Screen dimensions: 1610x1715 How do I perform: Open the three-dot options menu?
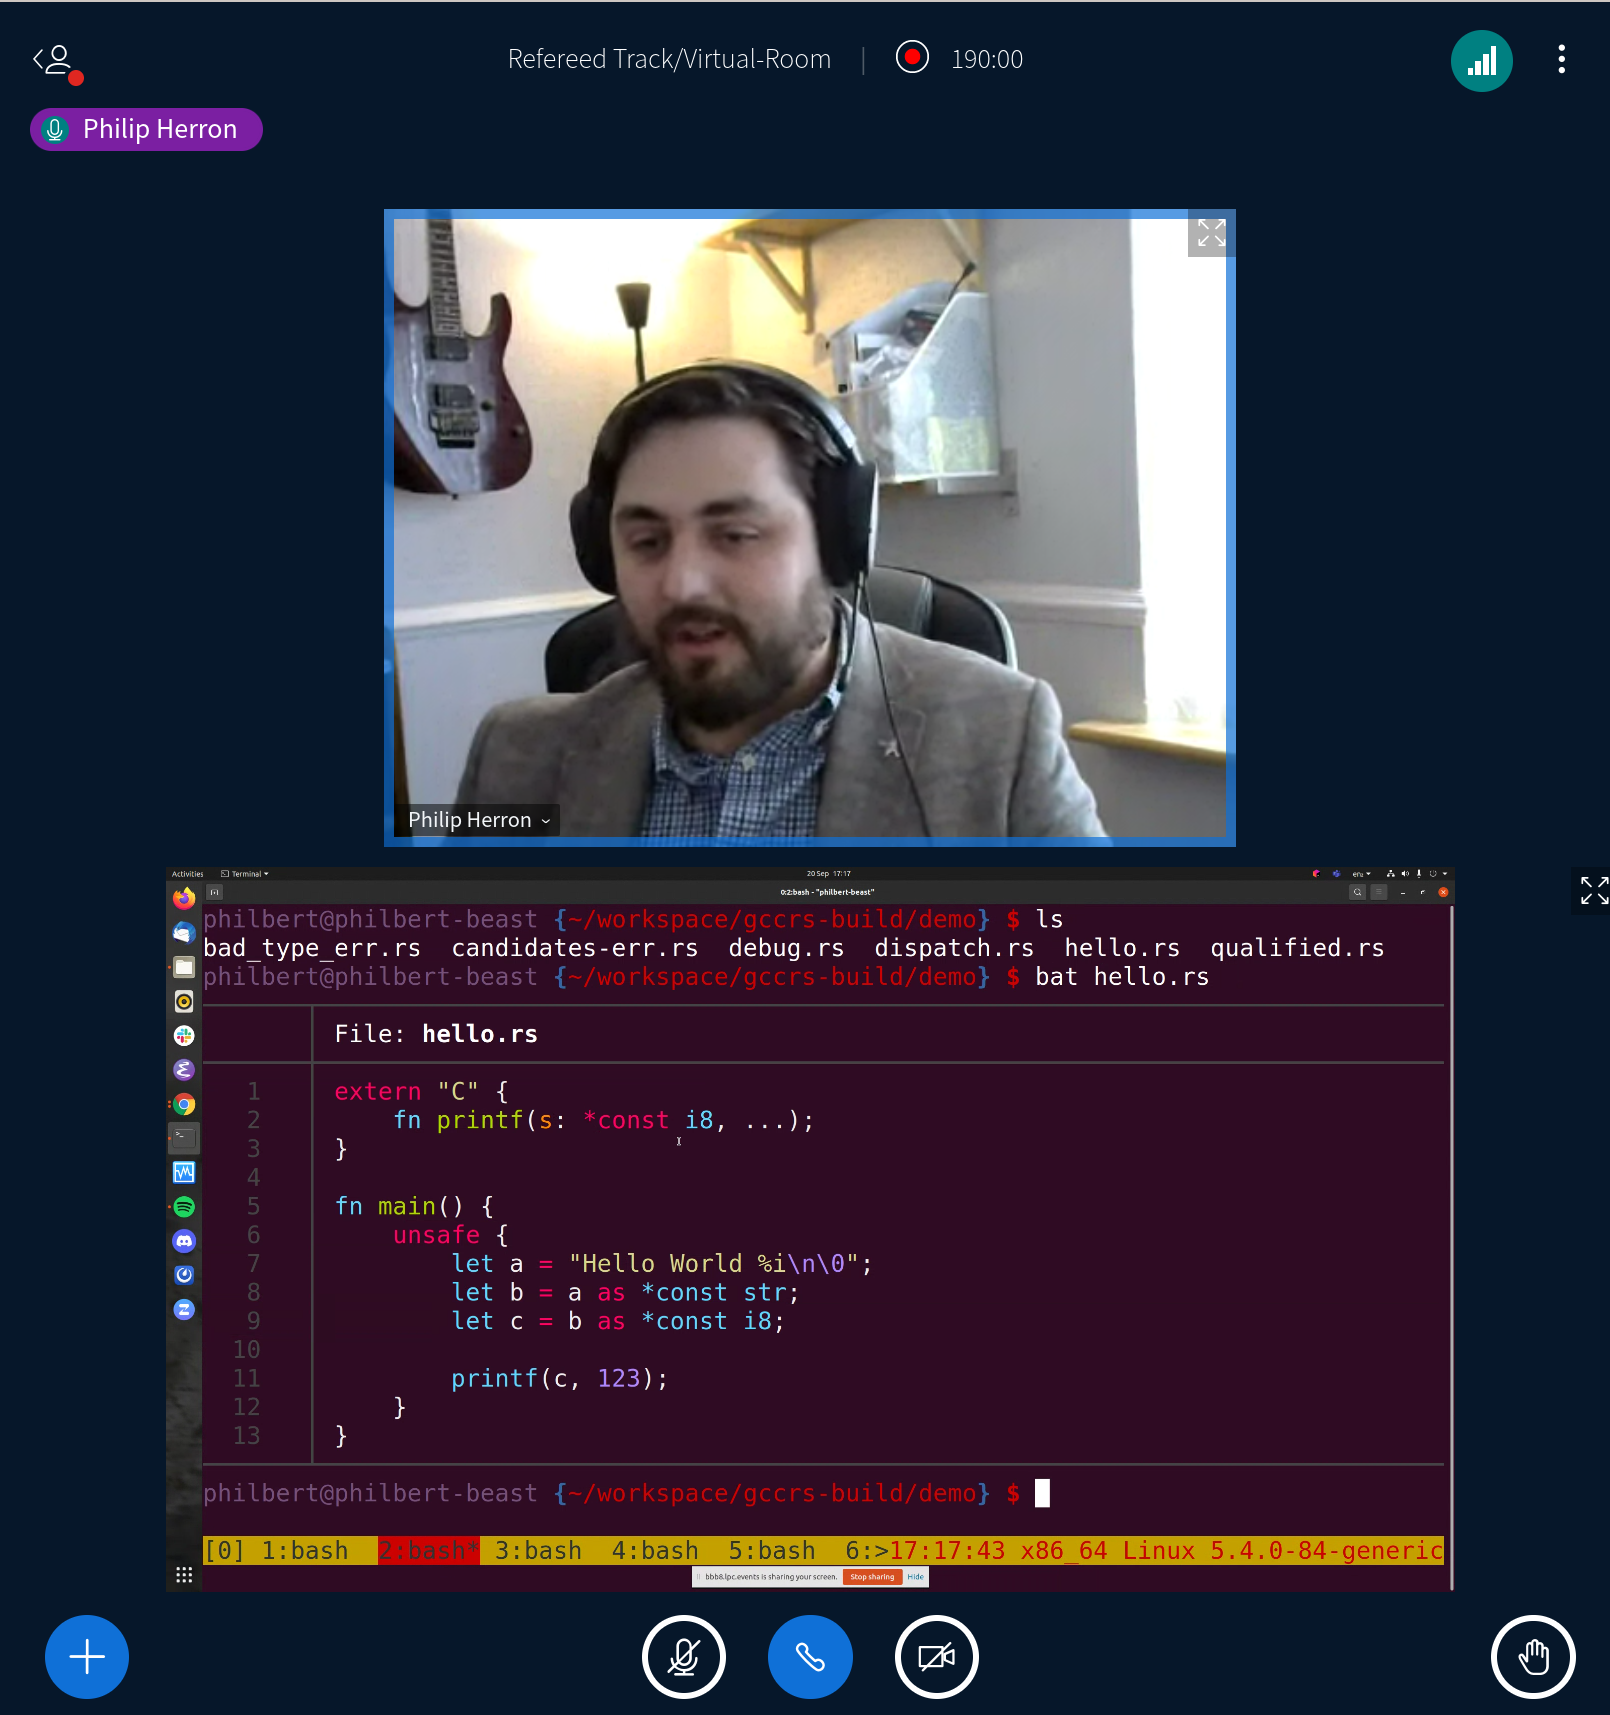[1561, 59]
